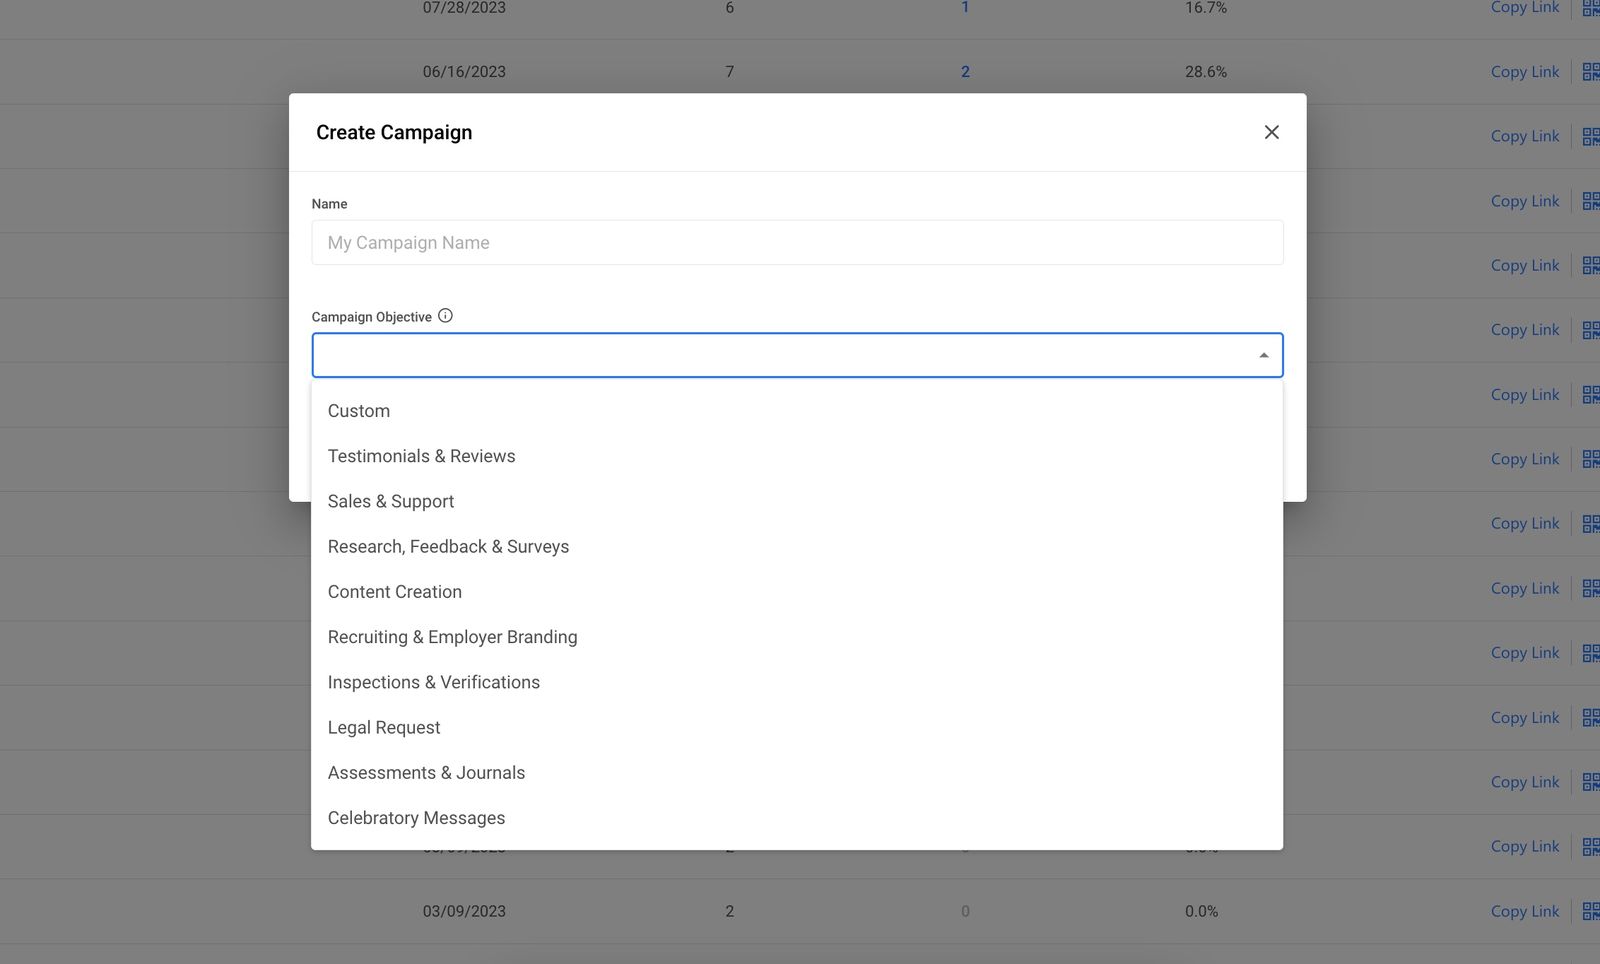The height and width of the screenshot is (964, 1600).
Task: Copy Link for the 06/16/2023 campaign
Action: [1524, 71]
